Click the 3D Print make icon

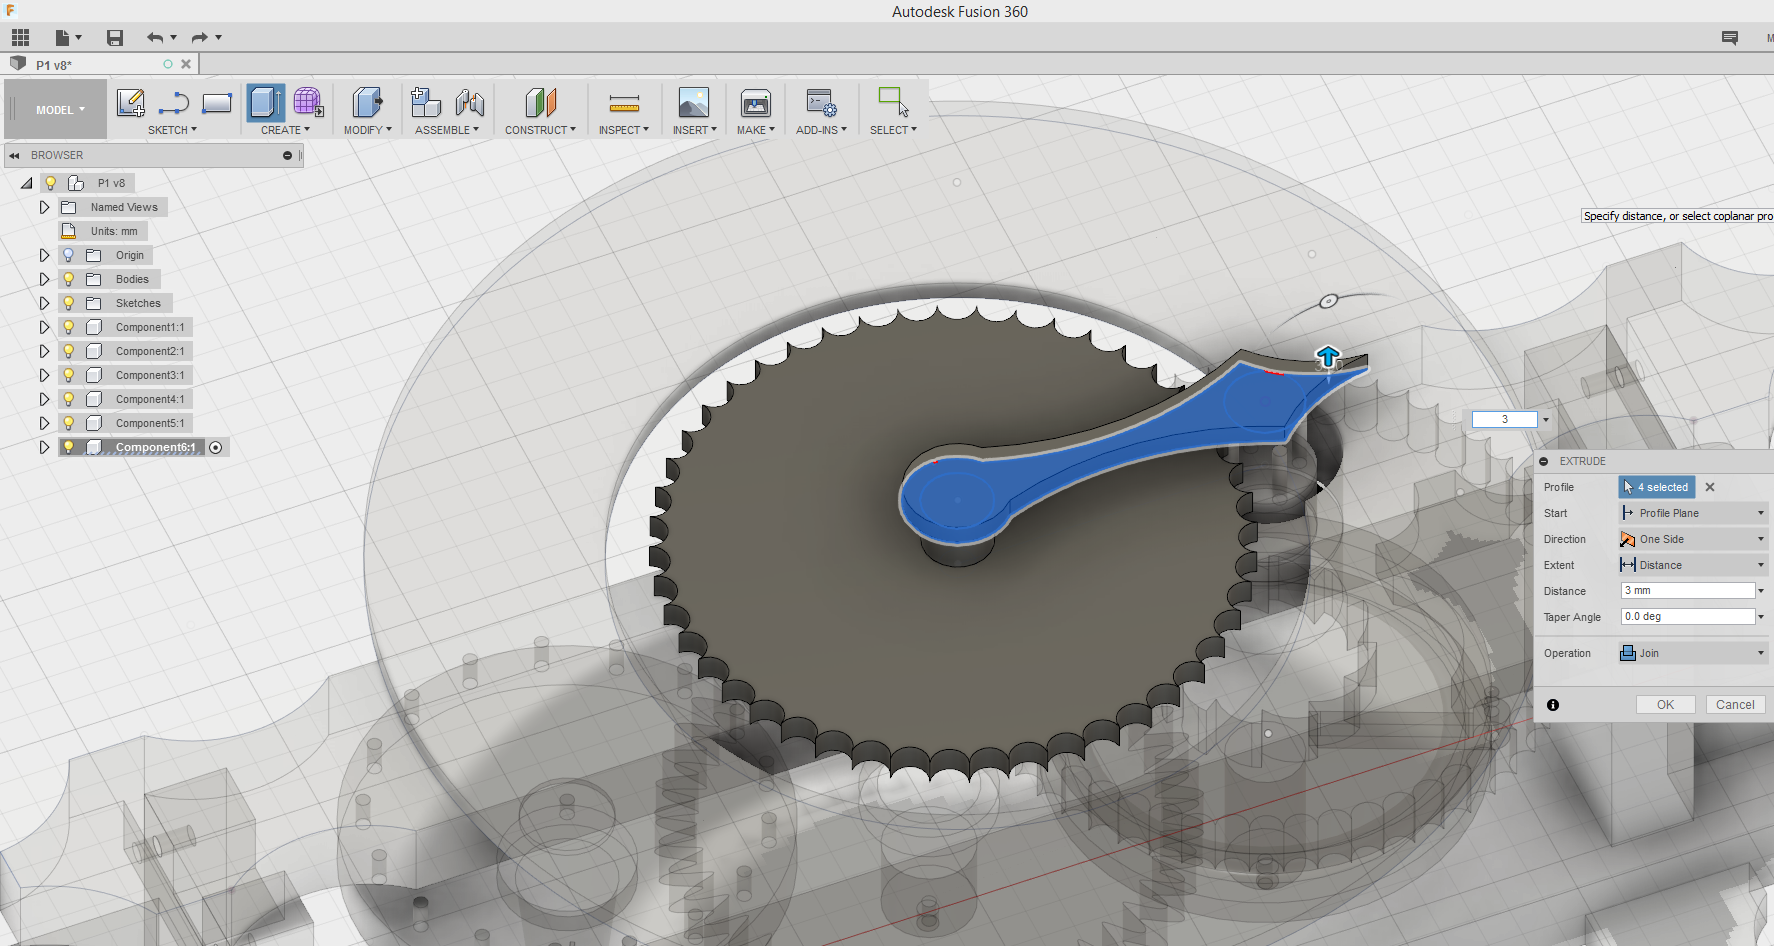coord(756,103)
